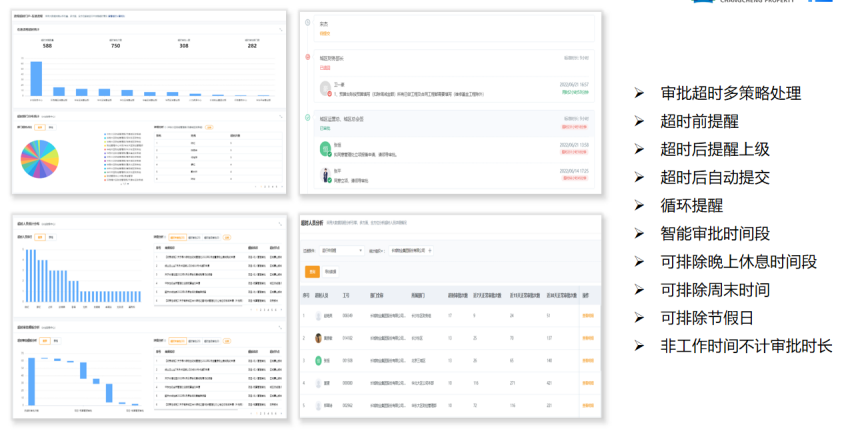This screenshot has height=437, width=844.
Task: Open the orange detail link in table row 1
Action: coord(588,316)
